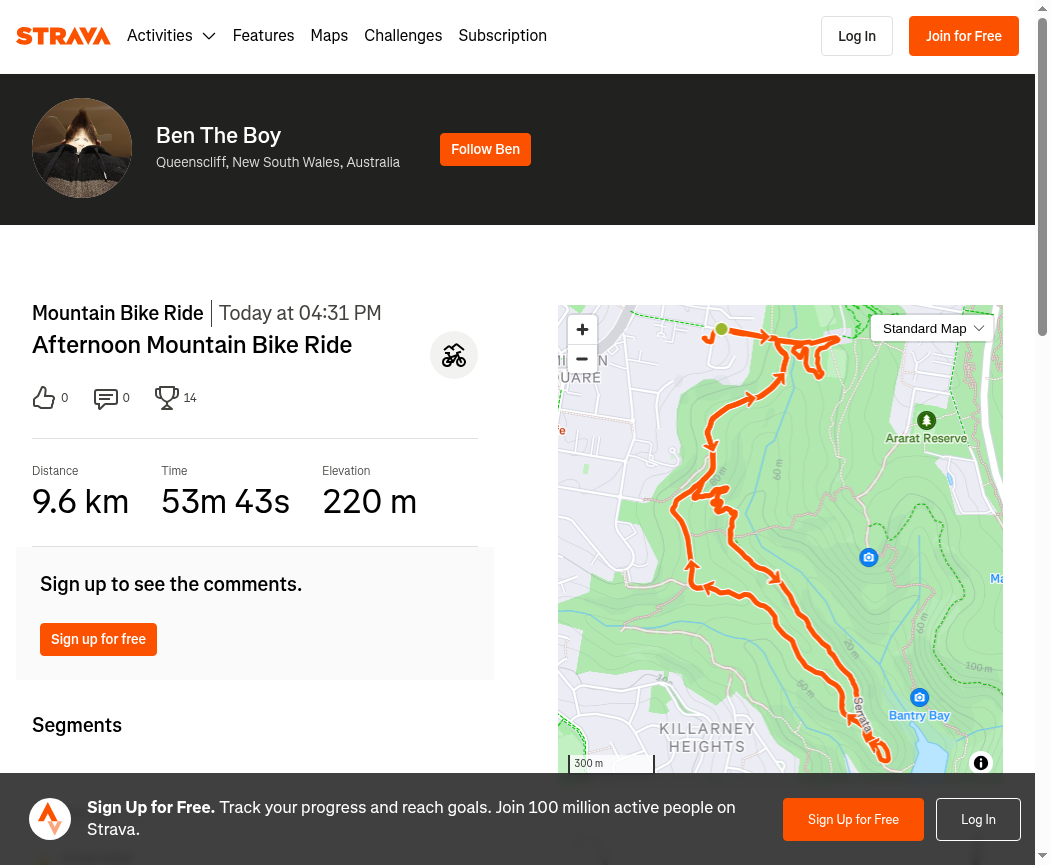This screenshot has width=1050, height=865.
Task: Click the mountain bike activity type icon
Action: tap(454, 356)
